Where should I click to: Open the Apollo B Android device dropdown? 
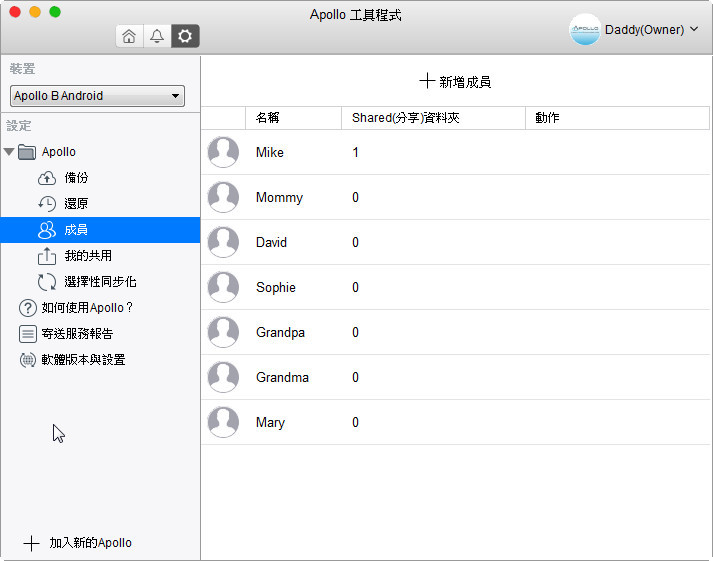97,96
